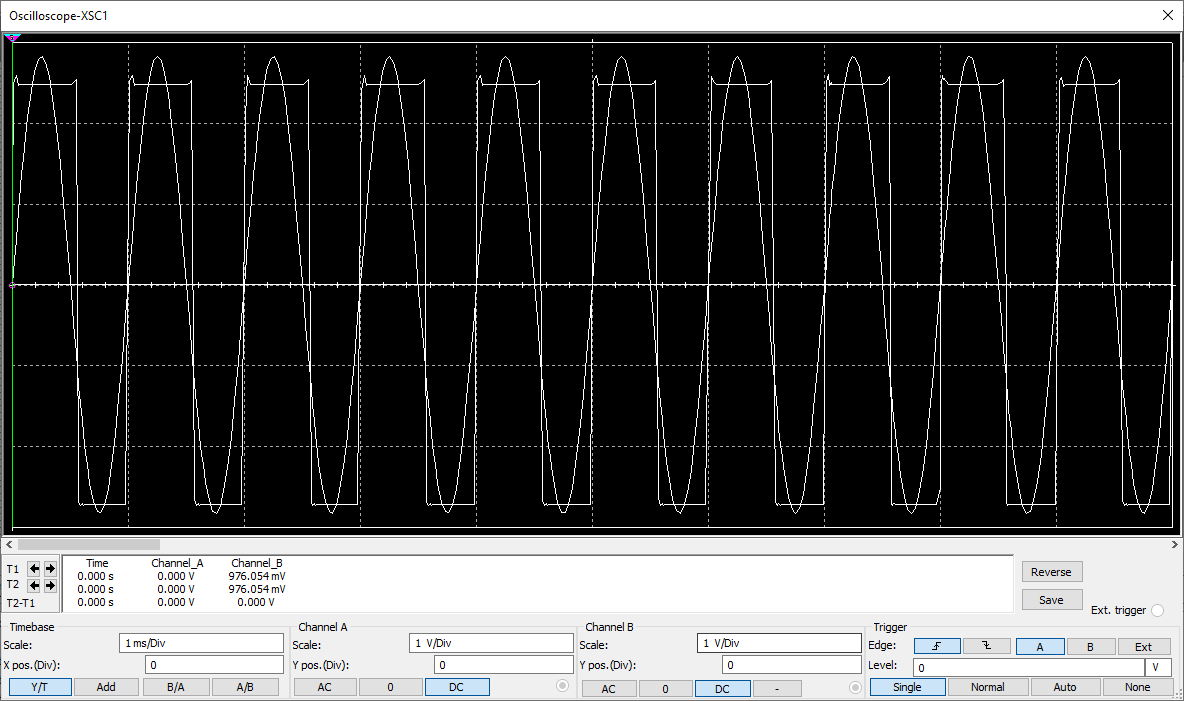
Task: Move the T2 cursor right with its arrow
Action: click(x=50, y=585)
